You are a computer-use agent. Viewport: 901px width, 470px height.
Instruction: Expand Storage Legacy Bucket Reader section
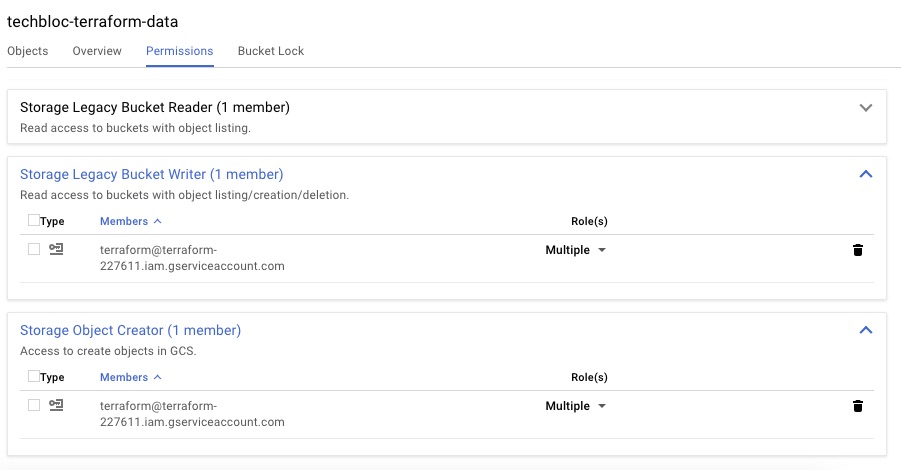coord(866,108)
